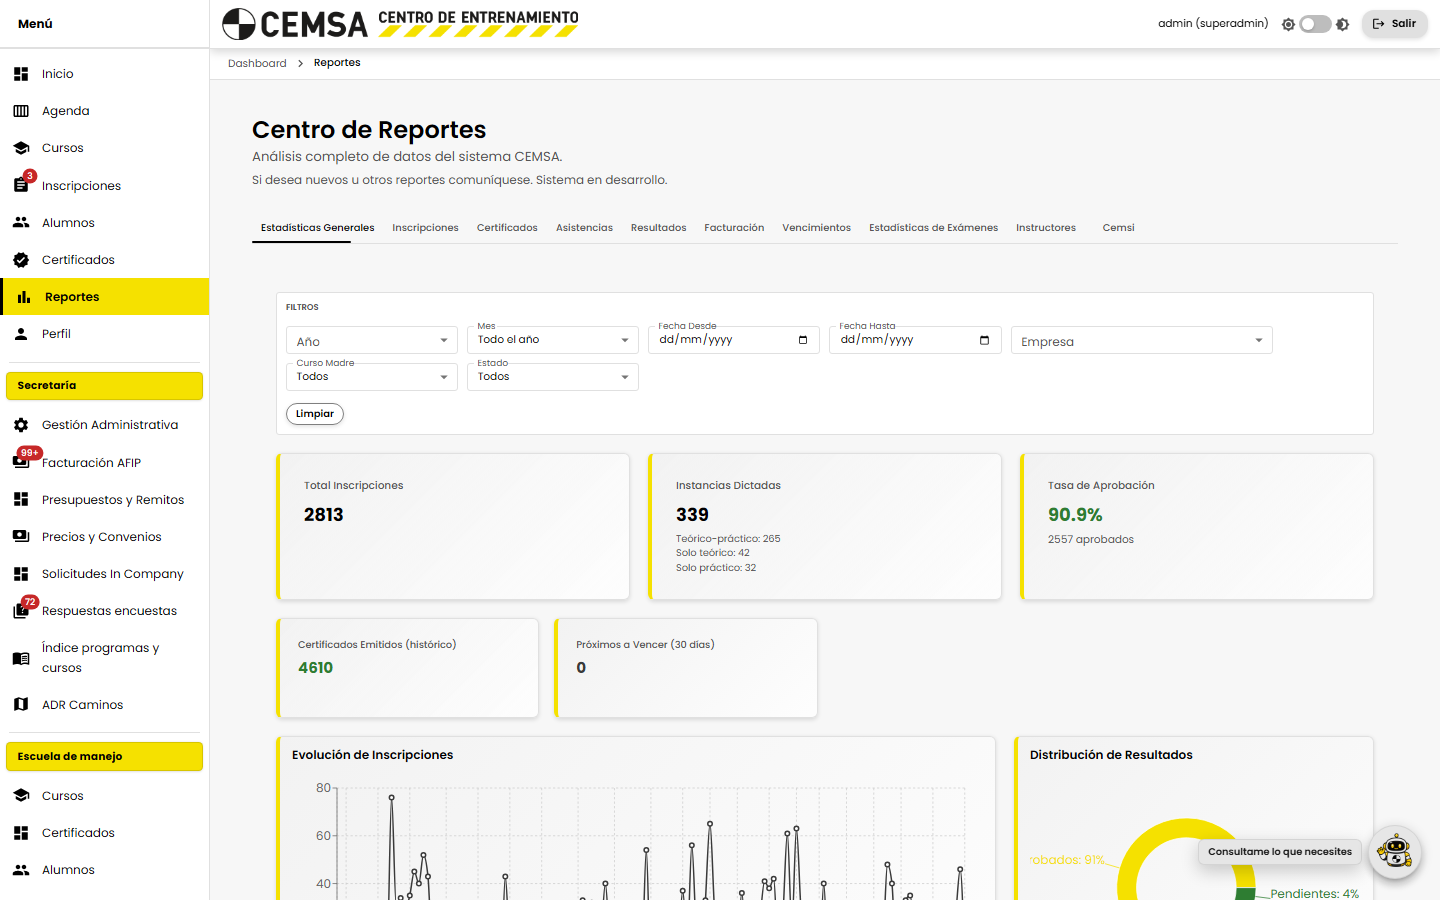1440x900 pixels.
Task: Open the chatbot robot assistant icon
Action: [x=1395, y=852]
